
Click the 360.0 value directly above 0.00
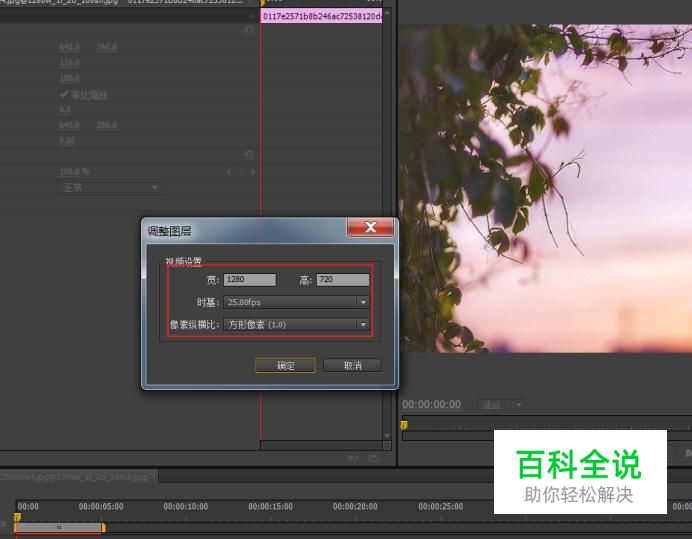[x=106, y=125]
